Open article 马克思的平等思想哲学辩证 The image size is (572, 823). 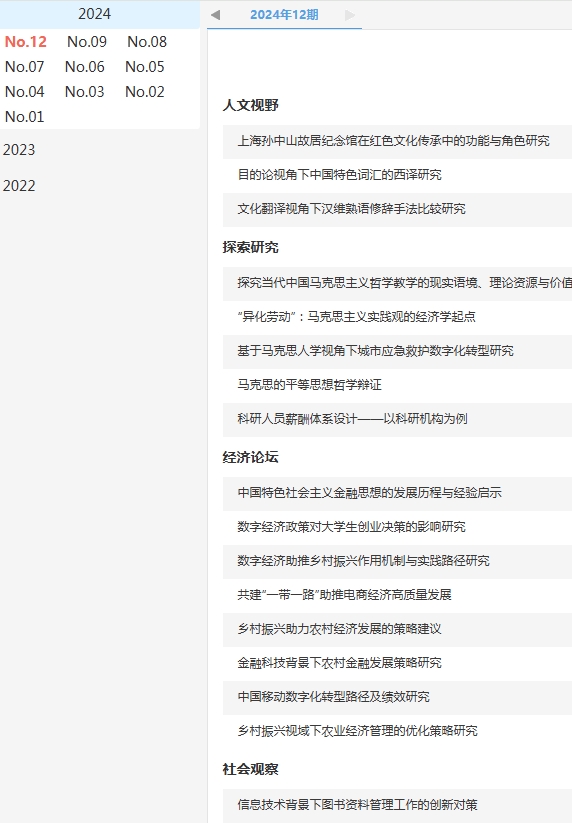(310, 385)
